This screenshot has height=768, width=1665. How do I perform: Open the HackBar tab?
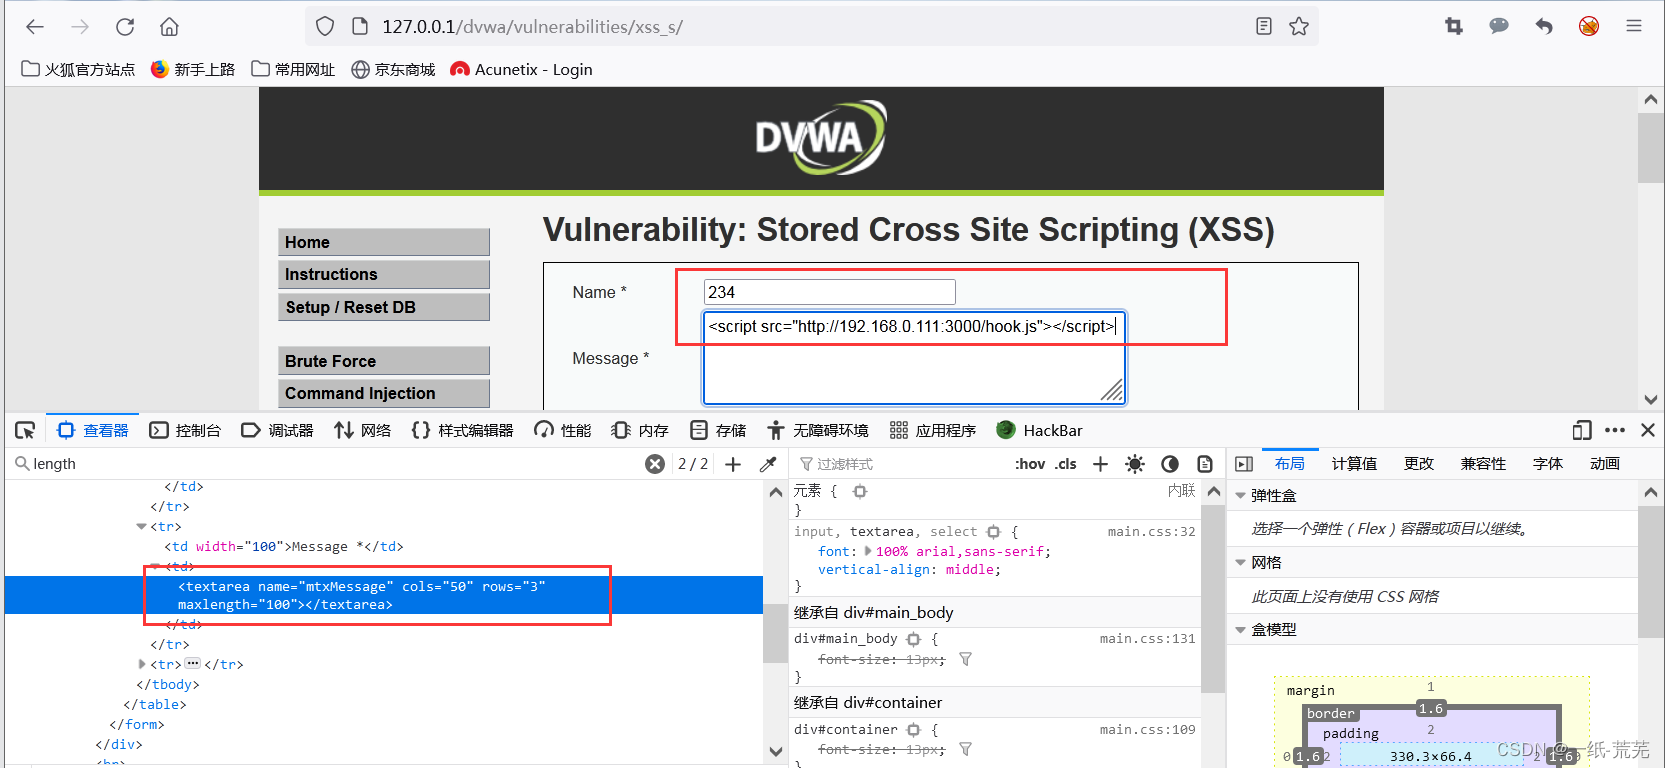[x=1040, y=430]
